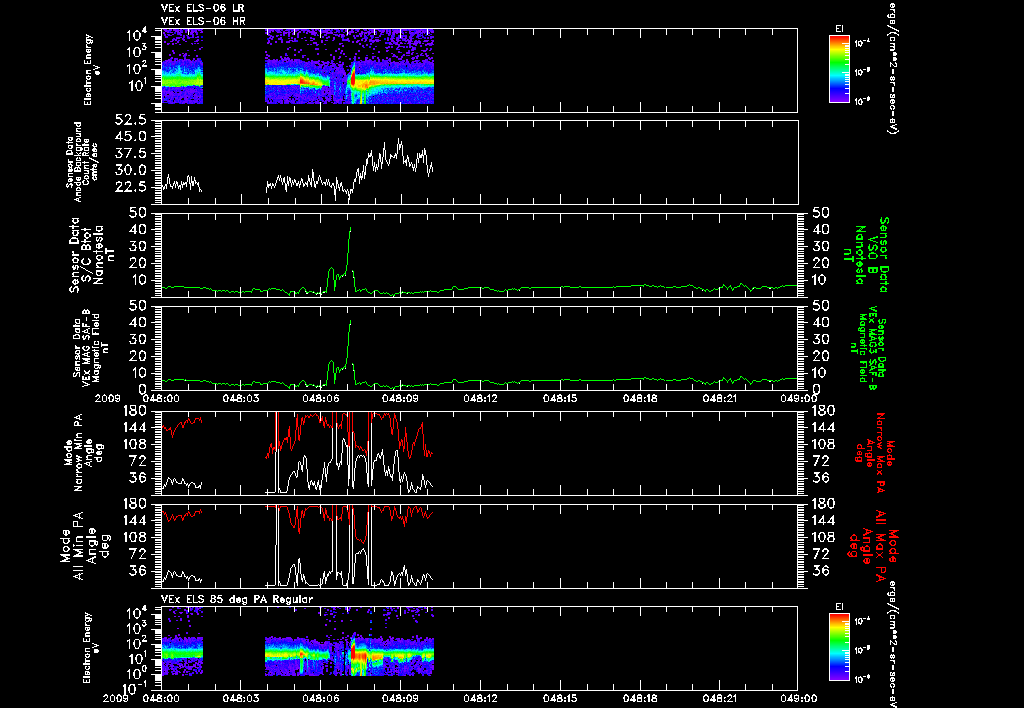Click '048:21' on the bottom time axis
The image size is (1024, 708).
tap(720, 698)
